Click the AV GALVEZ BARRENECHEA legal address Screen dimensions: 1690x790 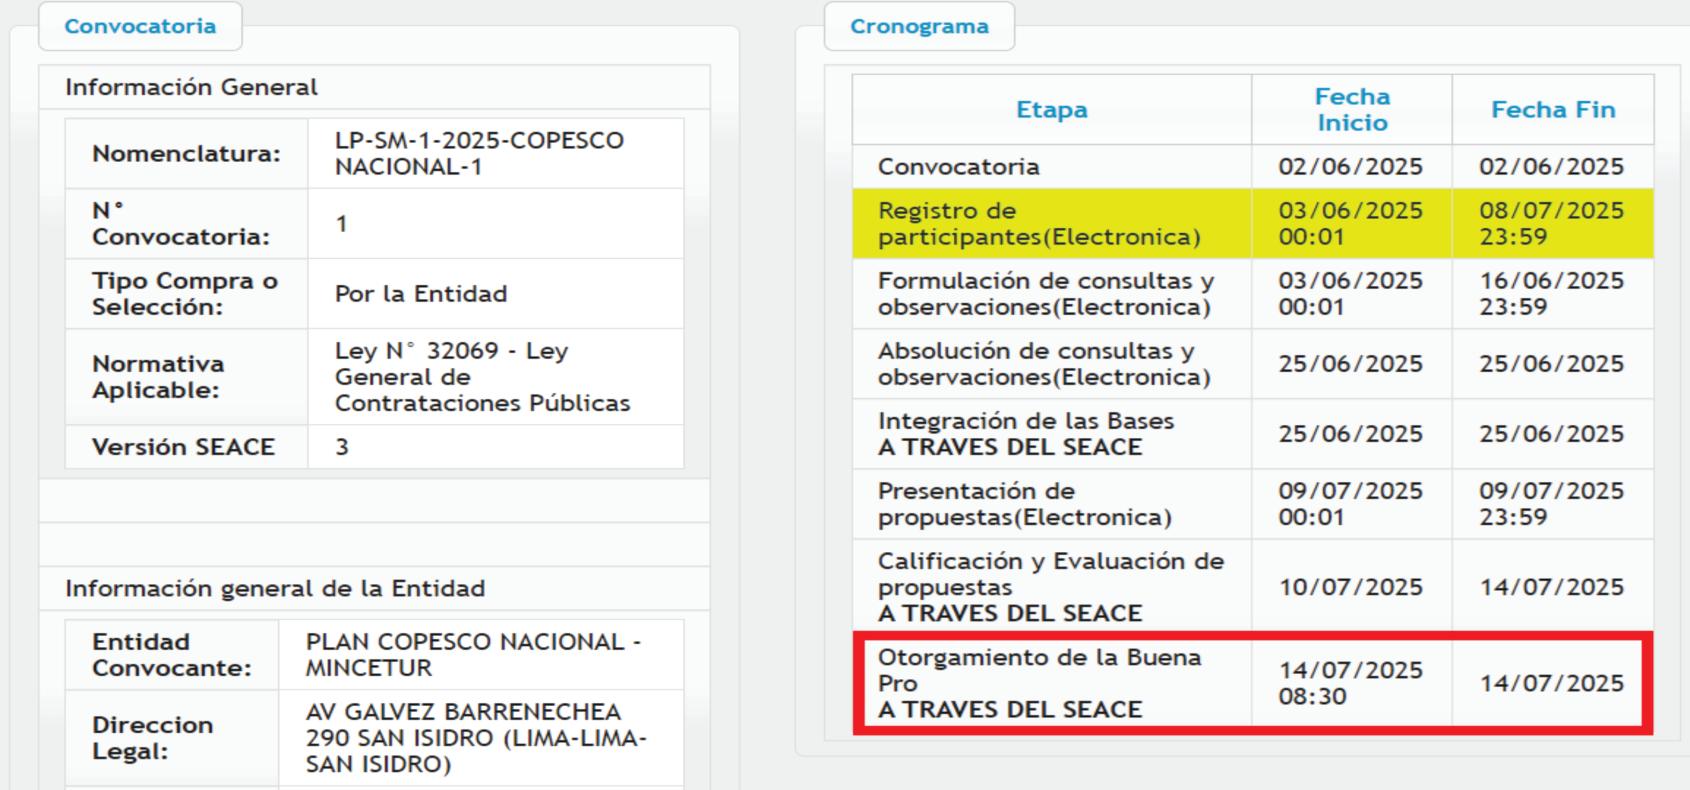tap(476, 738)
